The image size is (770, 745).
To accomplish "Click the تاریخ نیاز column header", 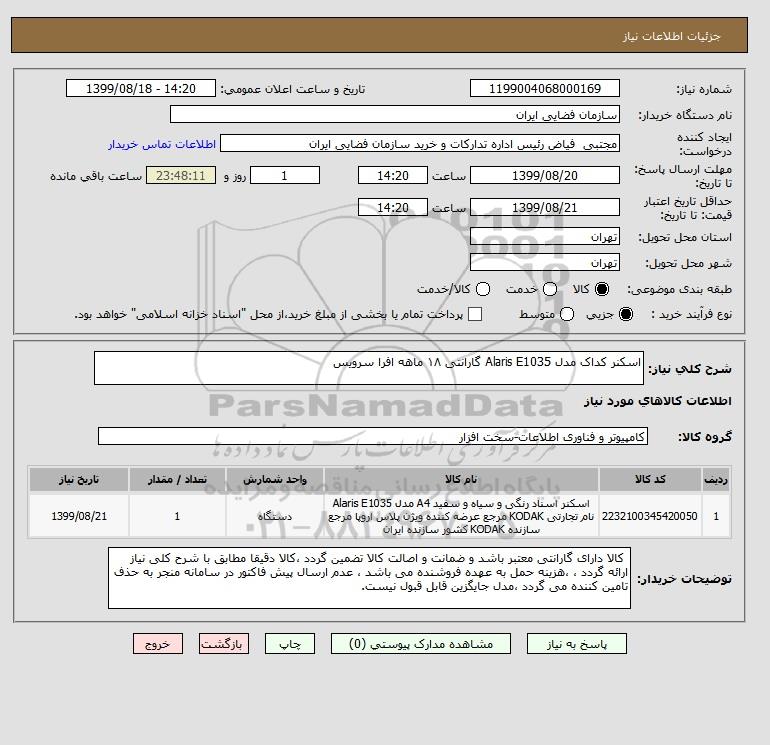I will pyautogui.click(x=79, y=479).
